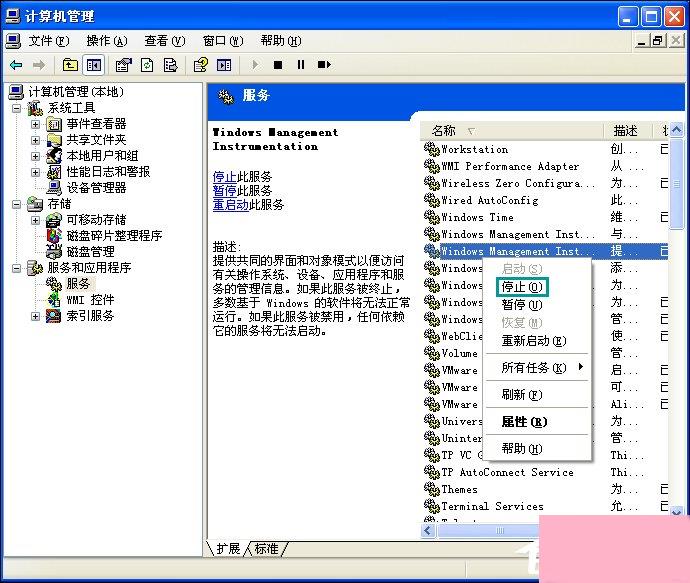Click the 停止 this service link
This screenshot has width=690, height=583.
(224, 177)
